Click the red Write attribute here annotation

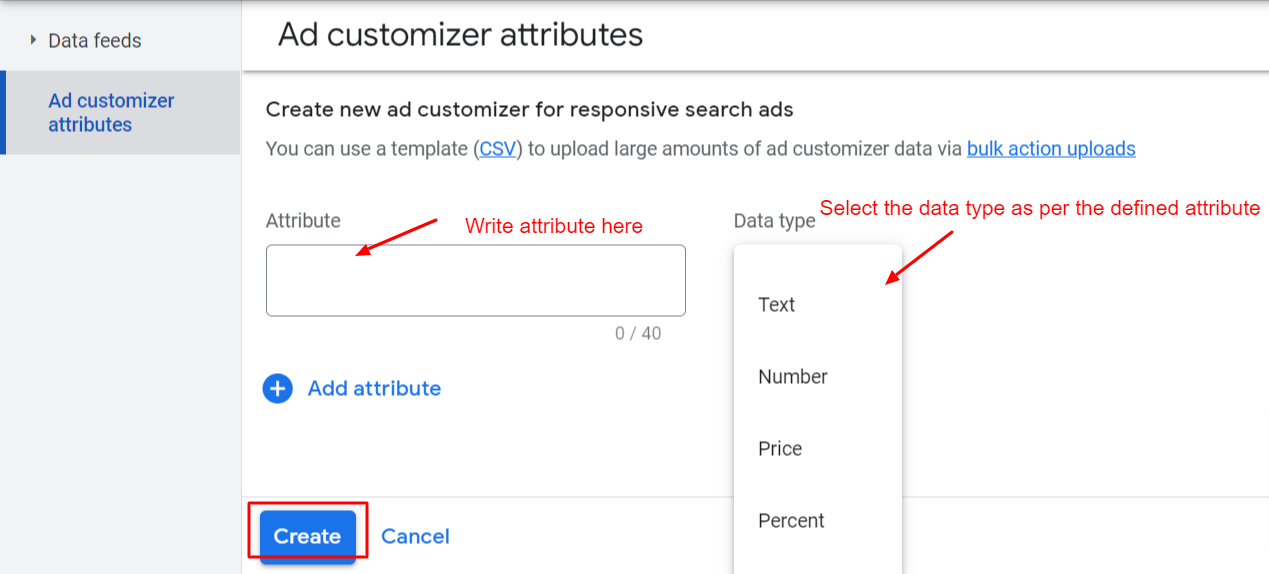point(554,226)
